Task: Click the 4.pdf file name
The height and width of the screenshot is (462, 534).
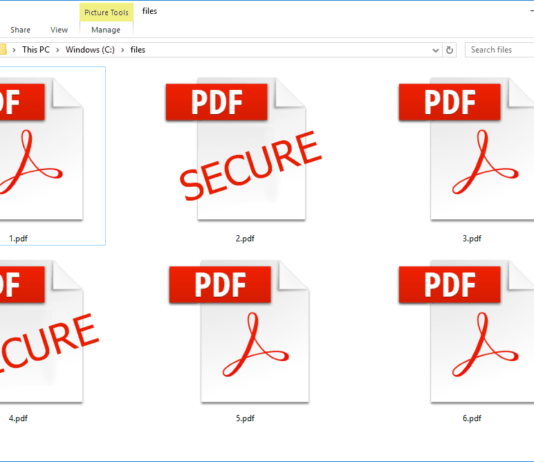Action: pos(18,418)
